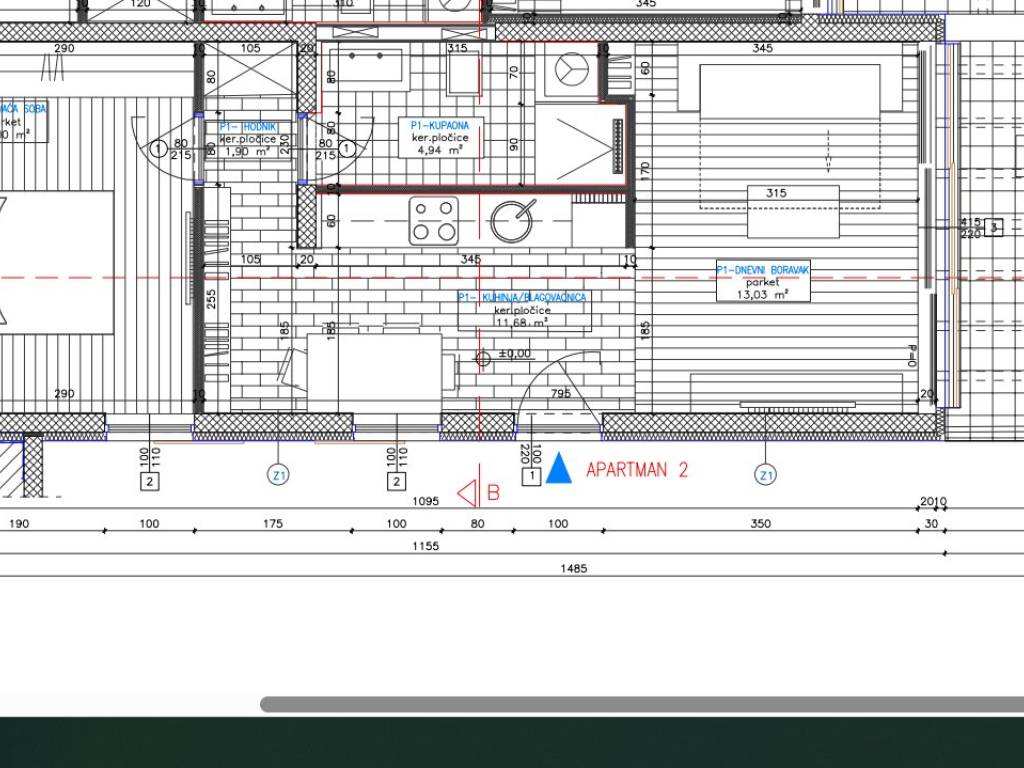Click the washing machine symbol in bathroom
The height and width of the screenshot is (768, 1024).
[573, 68]
